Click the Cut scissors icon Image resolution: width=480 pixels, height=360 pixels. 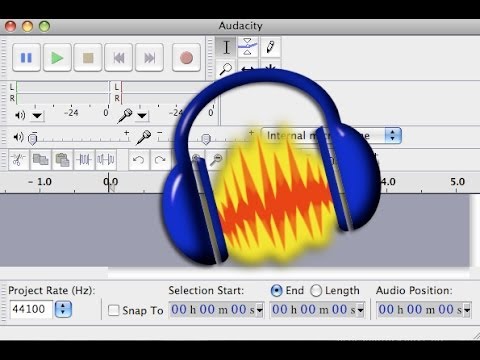[19, 160]
